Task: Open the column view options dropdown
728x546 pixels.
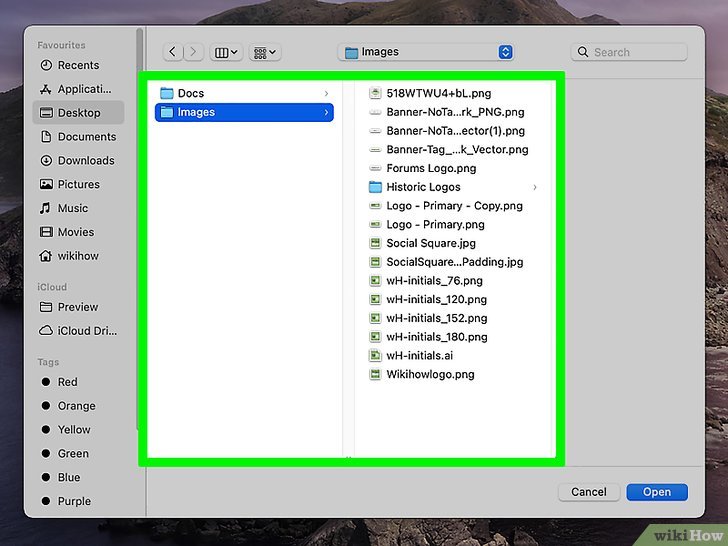Action: [226, 52]
